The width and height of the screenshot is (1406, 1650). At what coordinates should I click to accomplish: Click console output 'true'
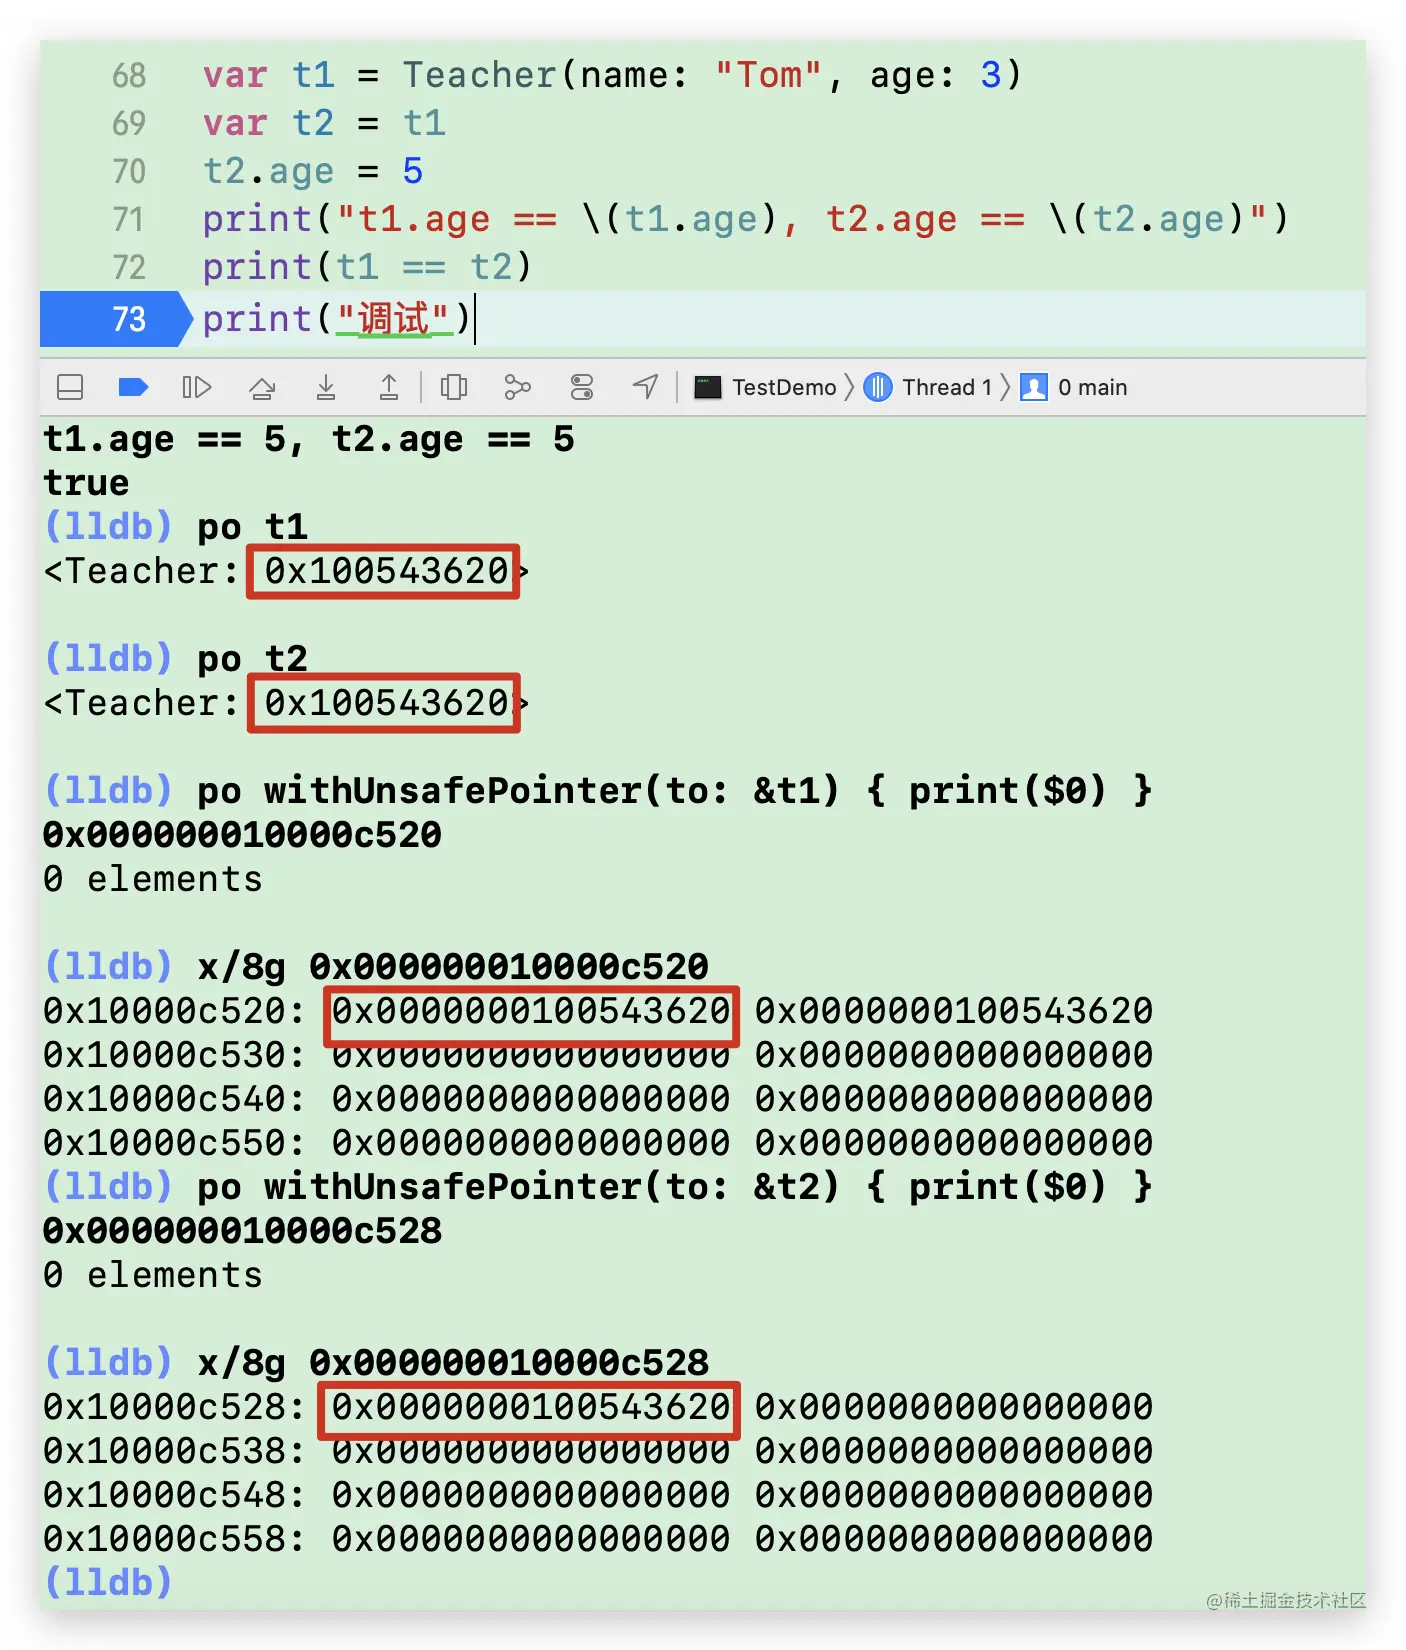point(86,483)
